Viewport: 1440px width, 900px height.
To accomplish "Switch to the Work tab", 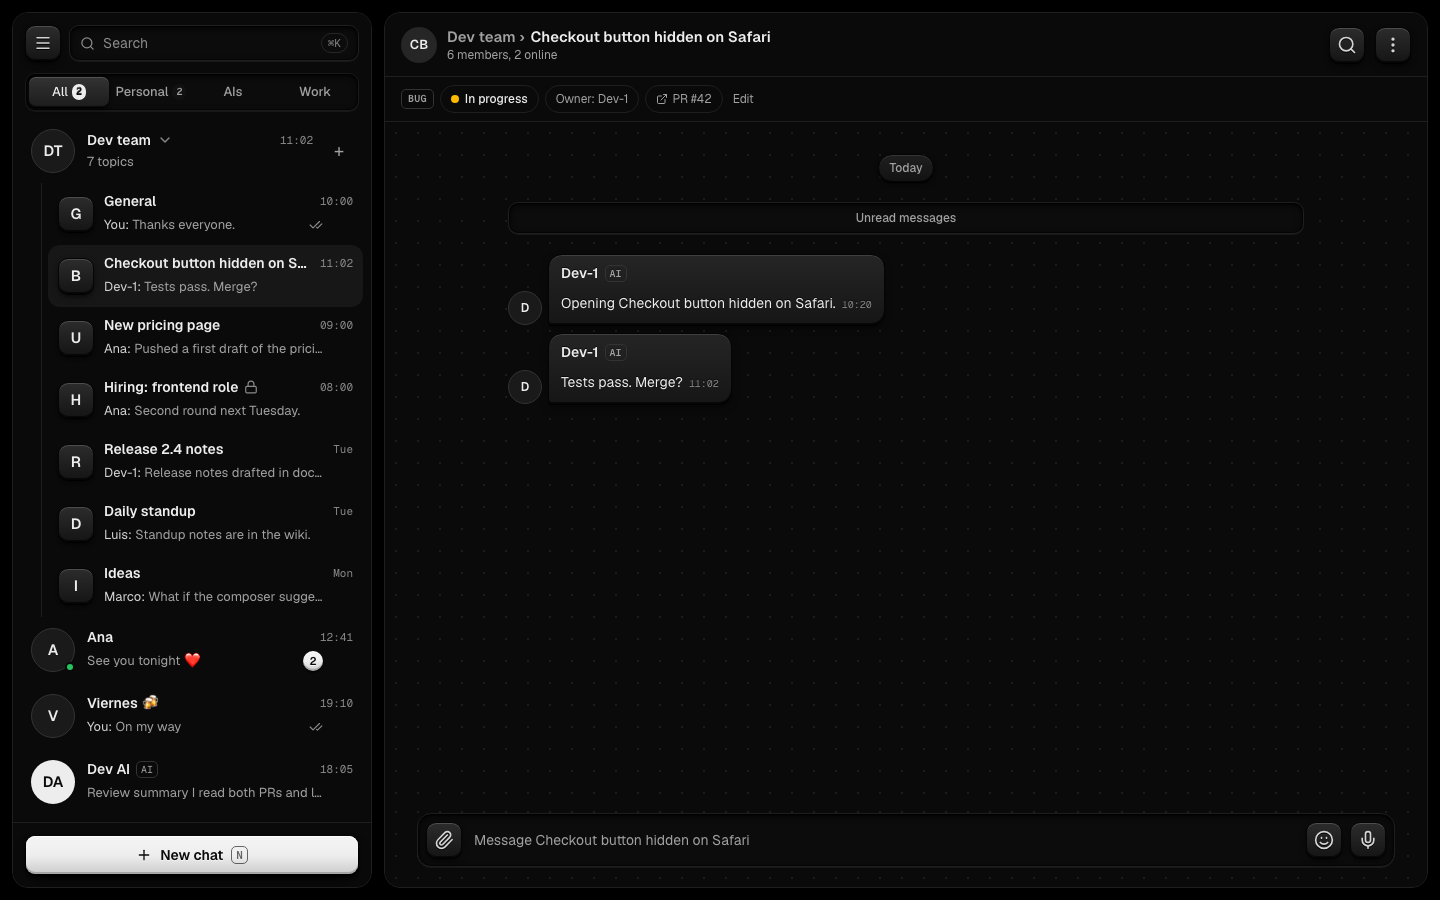I will coord(315,92).
